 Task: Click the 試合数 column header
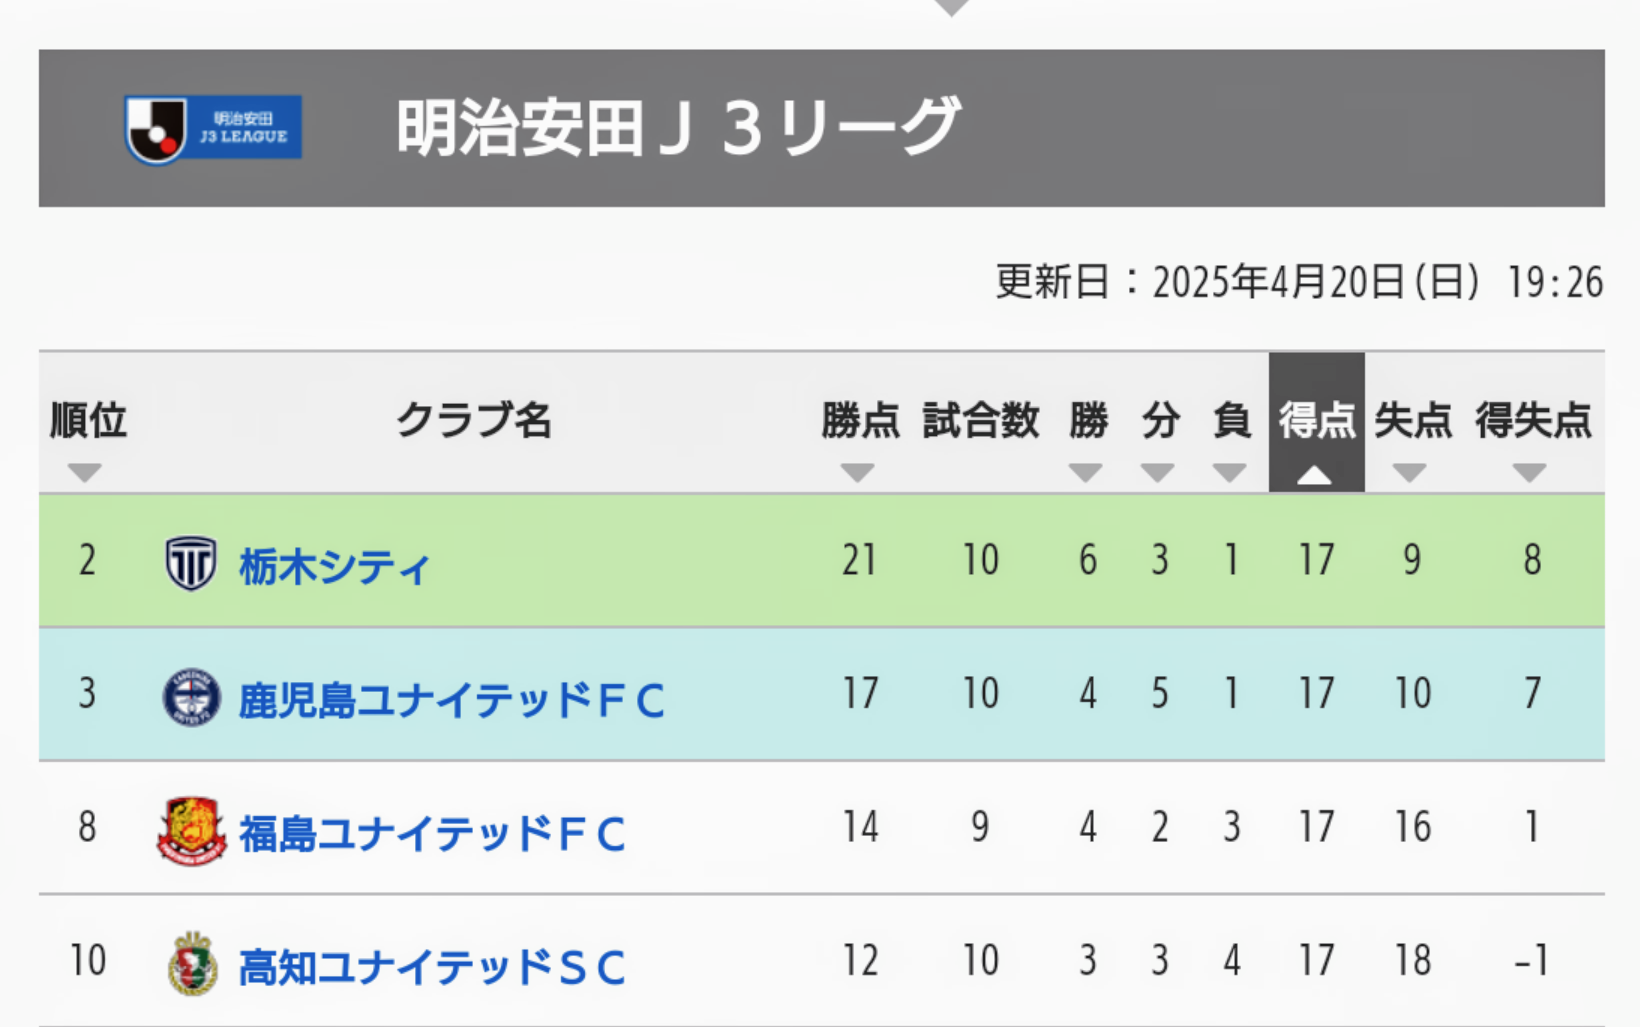pos(981,420)
